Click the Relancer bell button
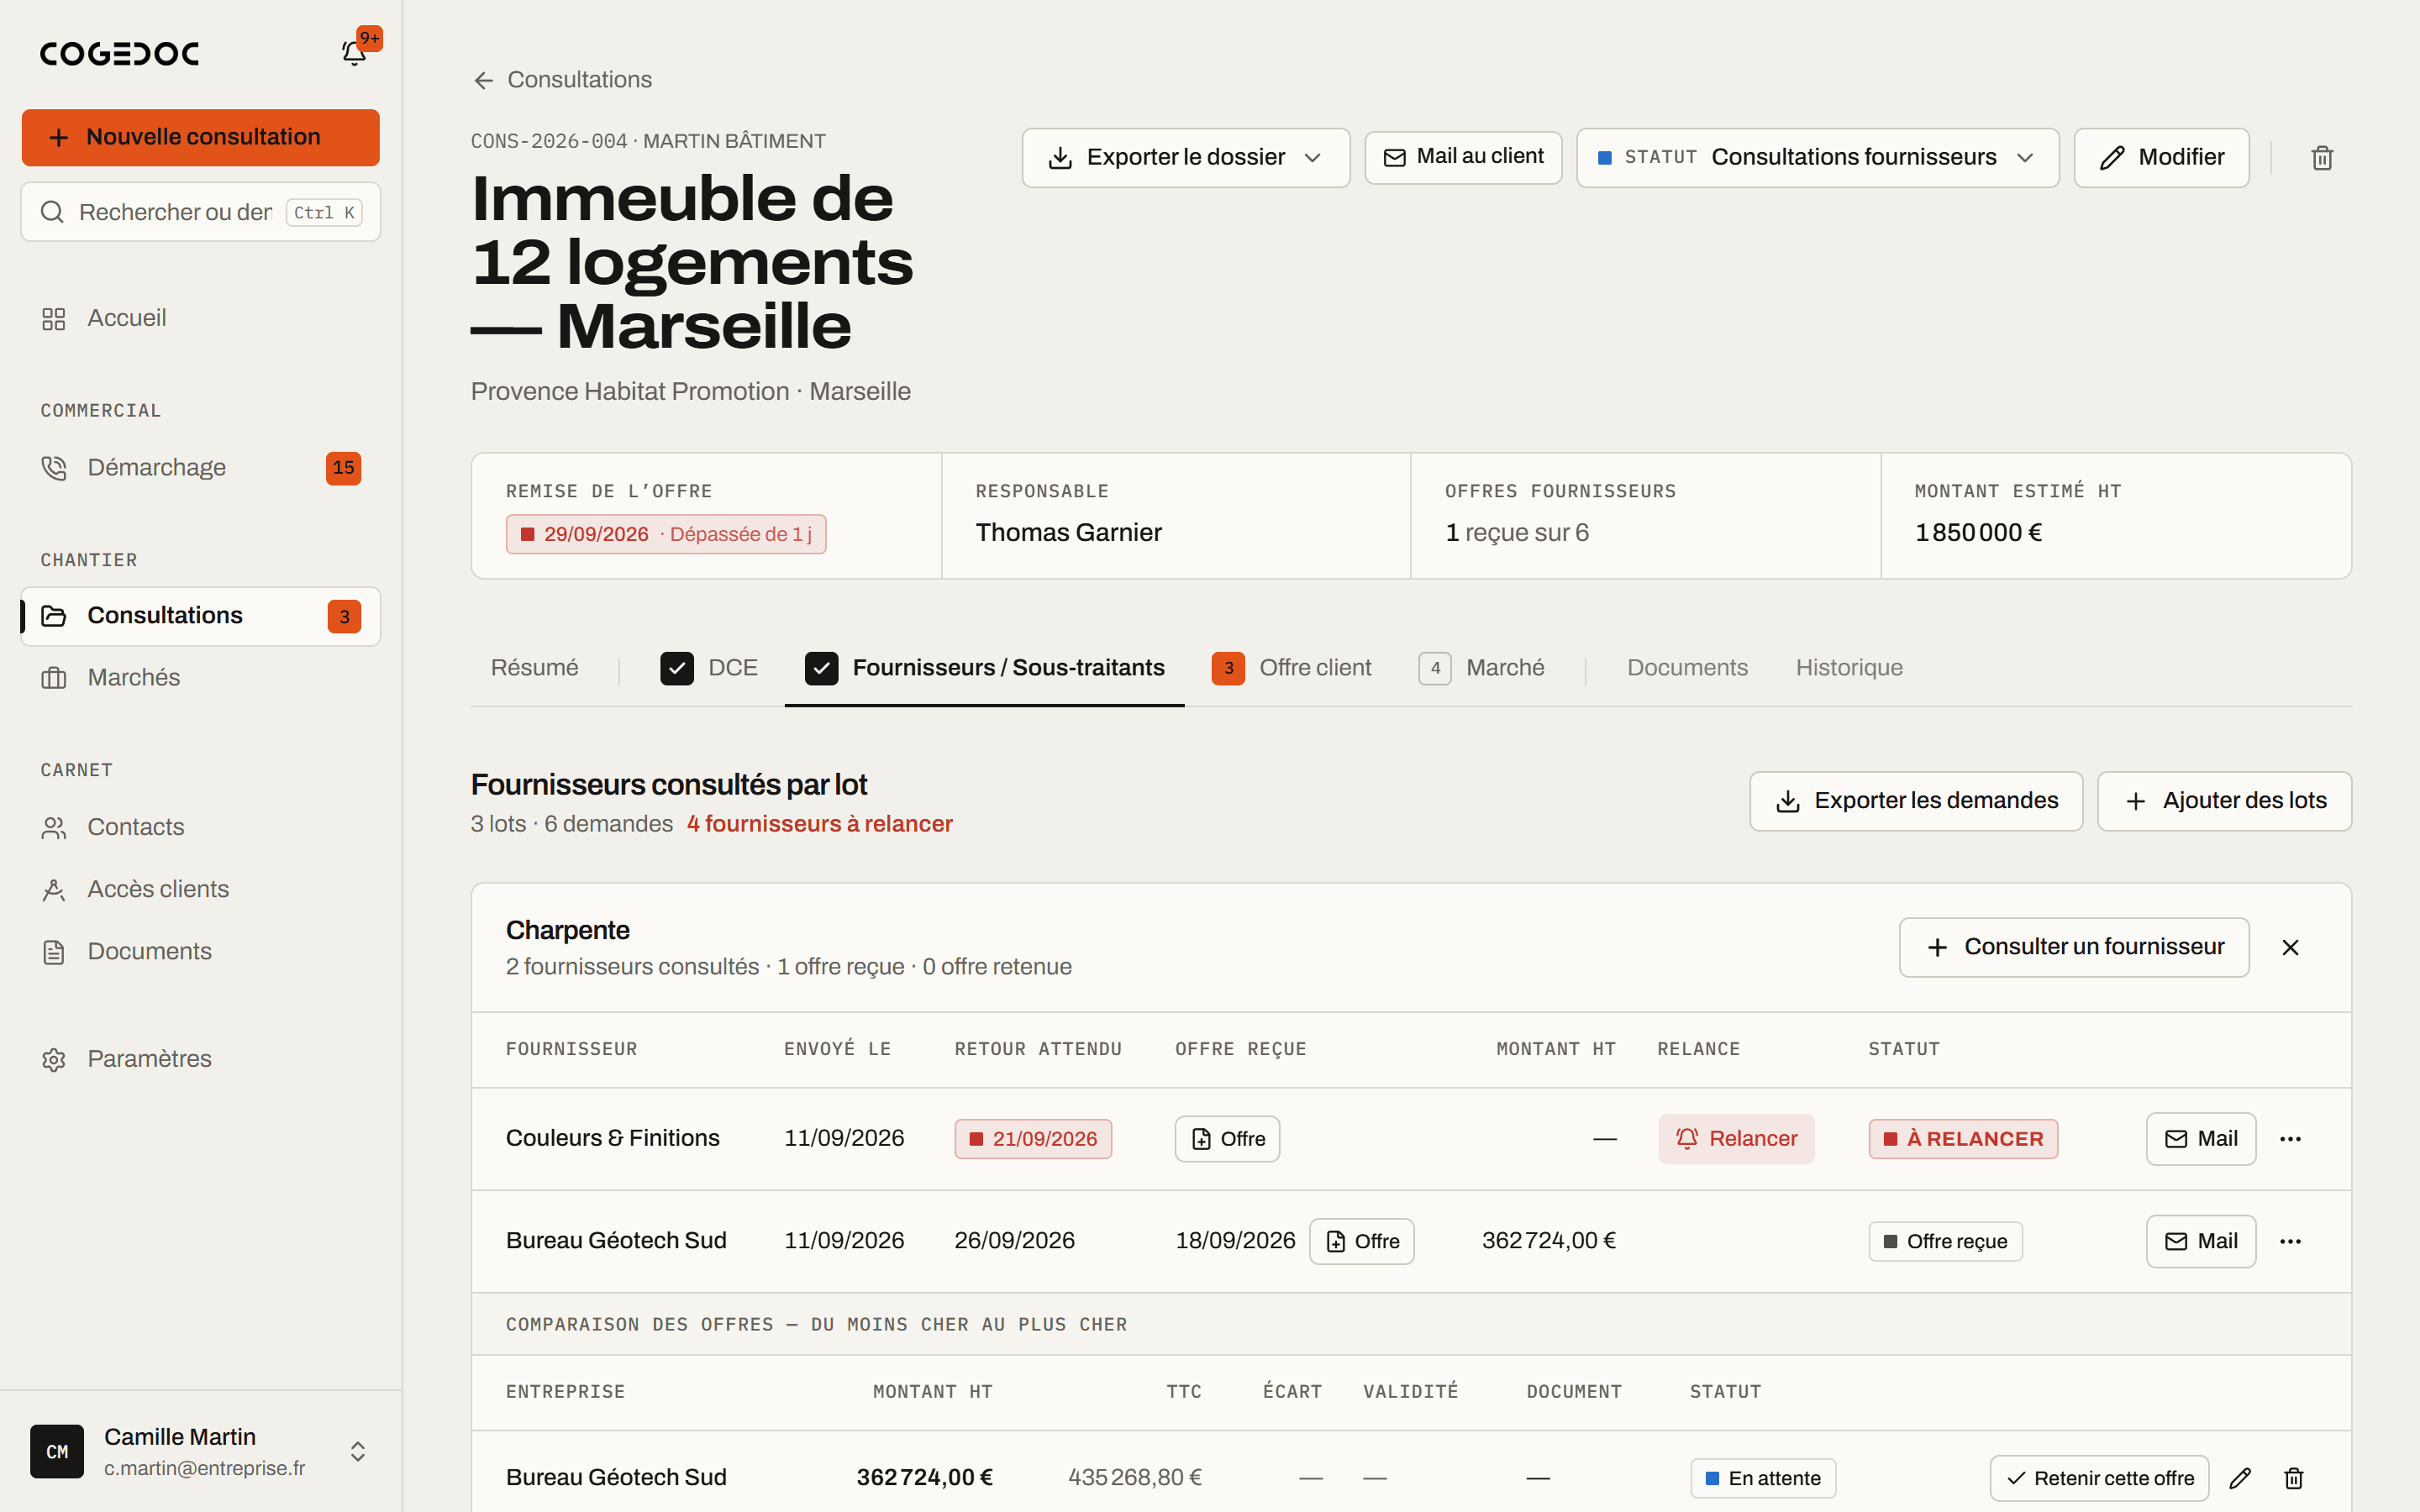The height and width of the screenshot is (1512, 2420). tap(1736, 1139)
